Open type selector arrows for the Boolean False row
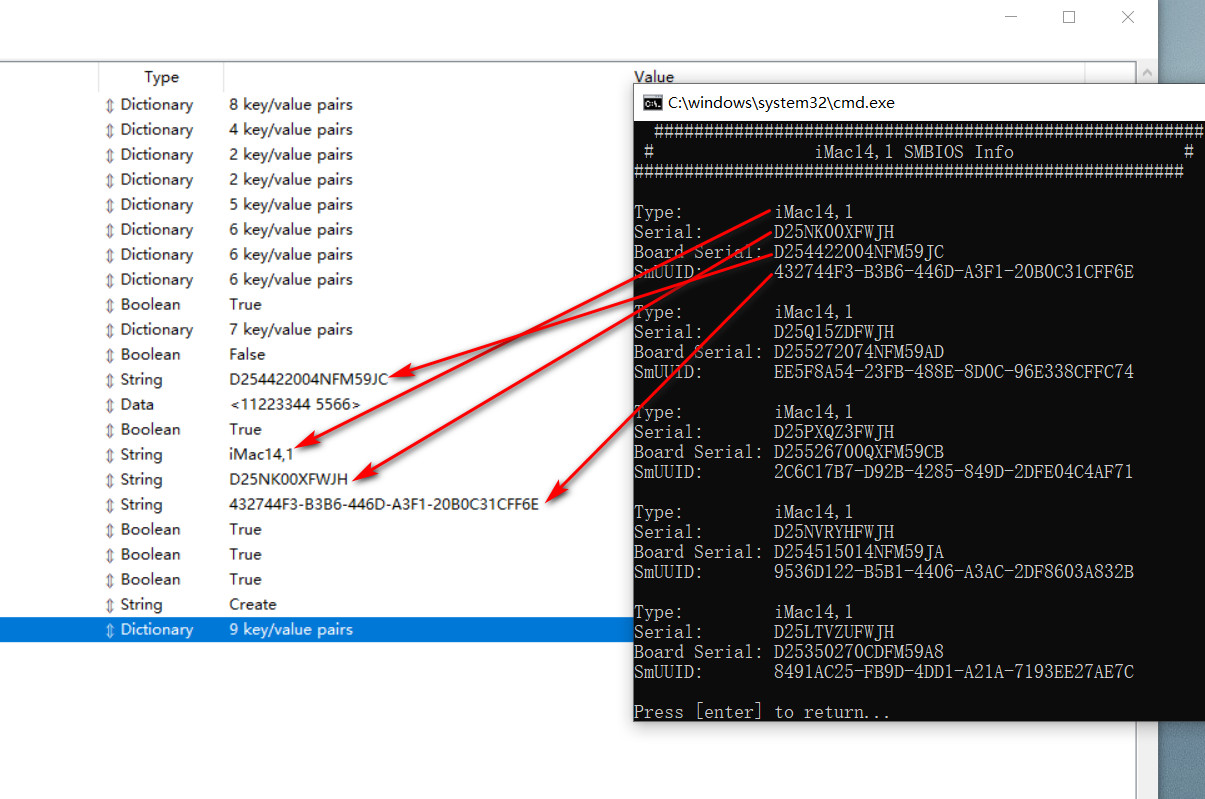The height and width of the screenshot is (799, 1205). [110, 355]
